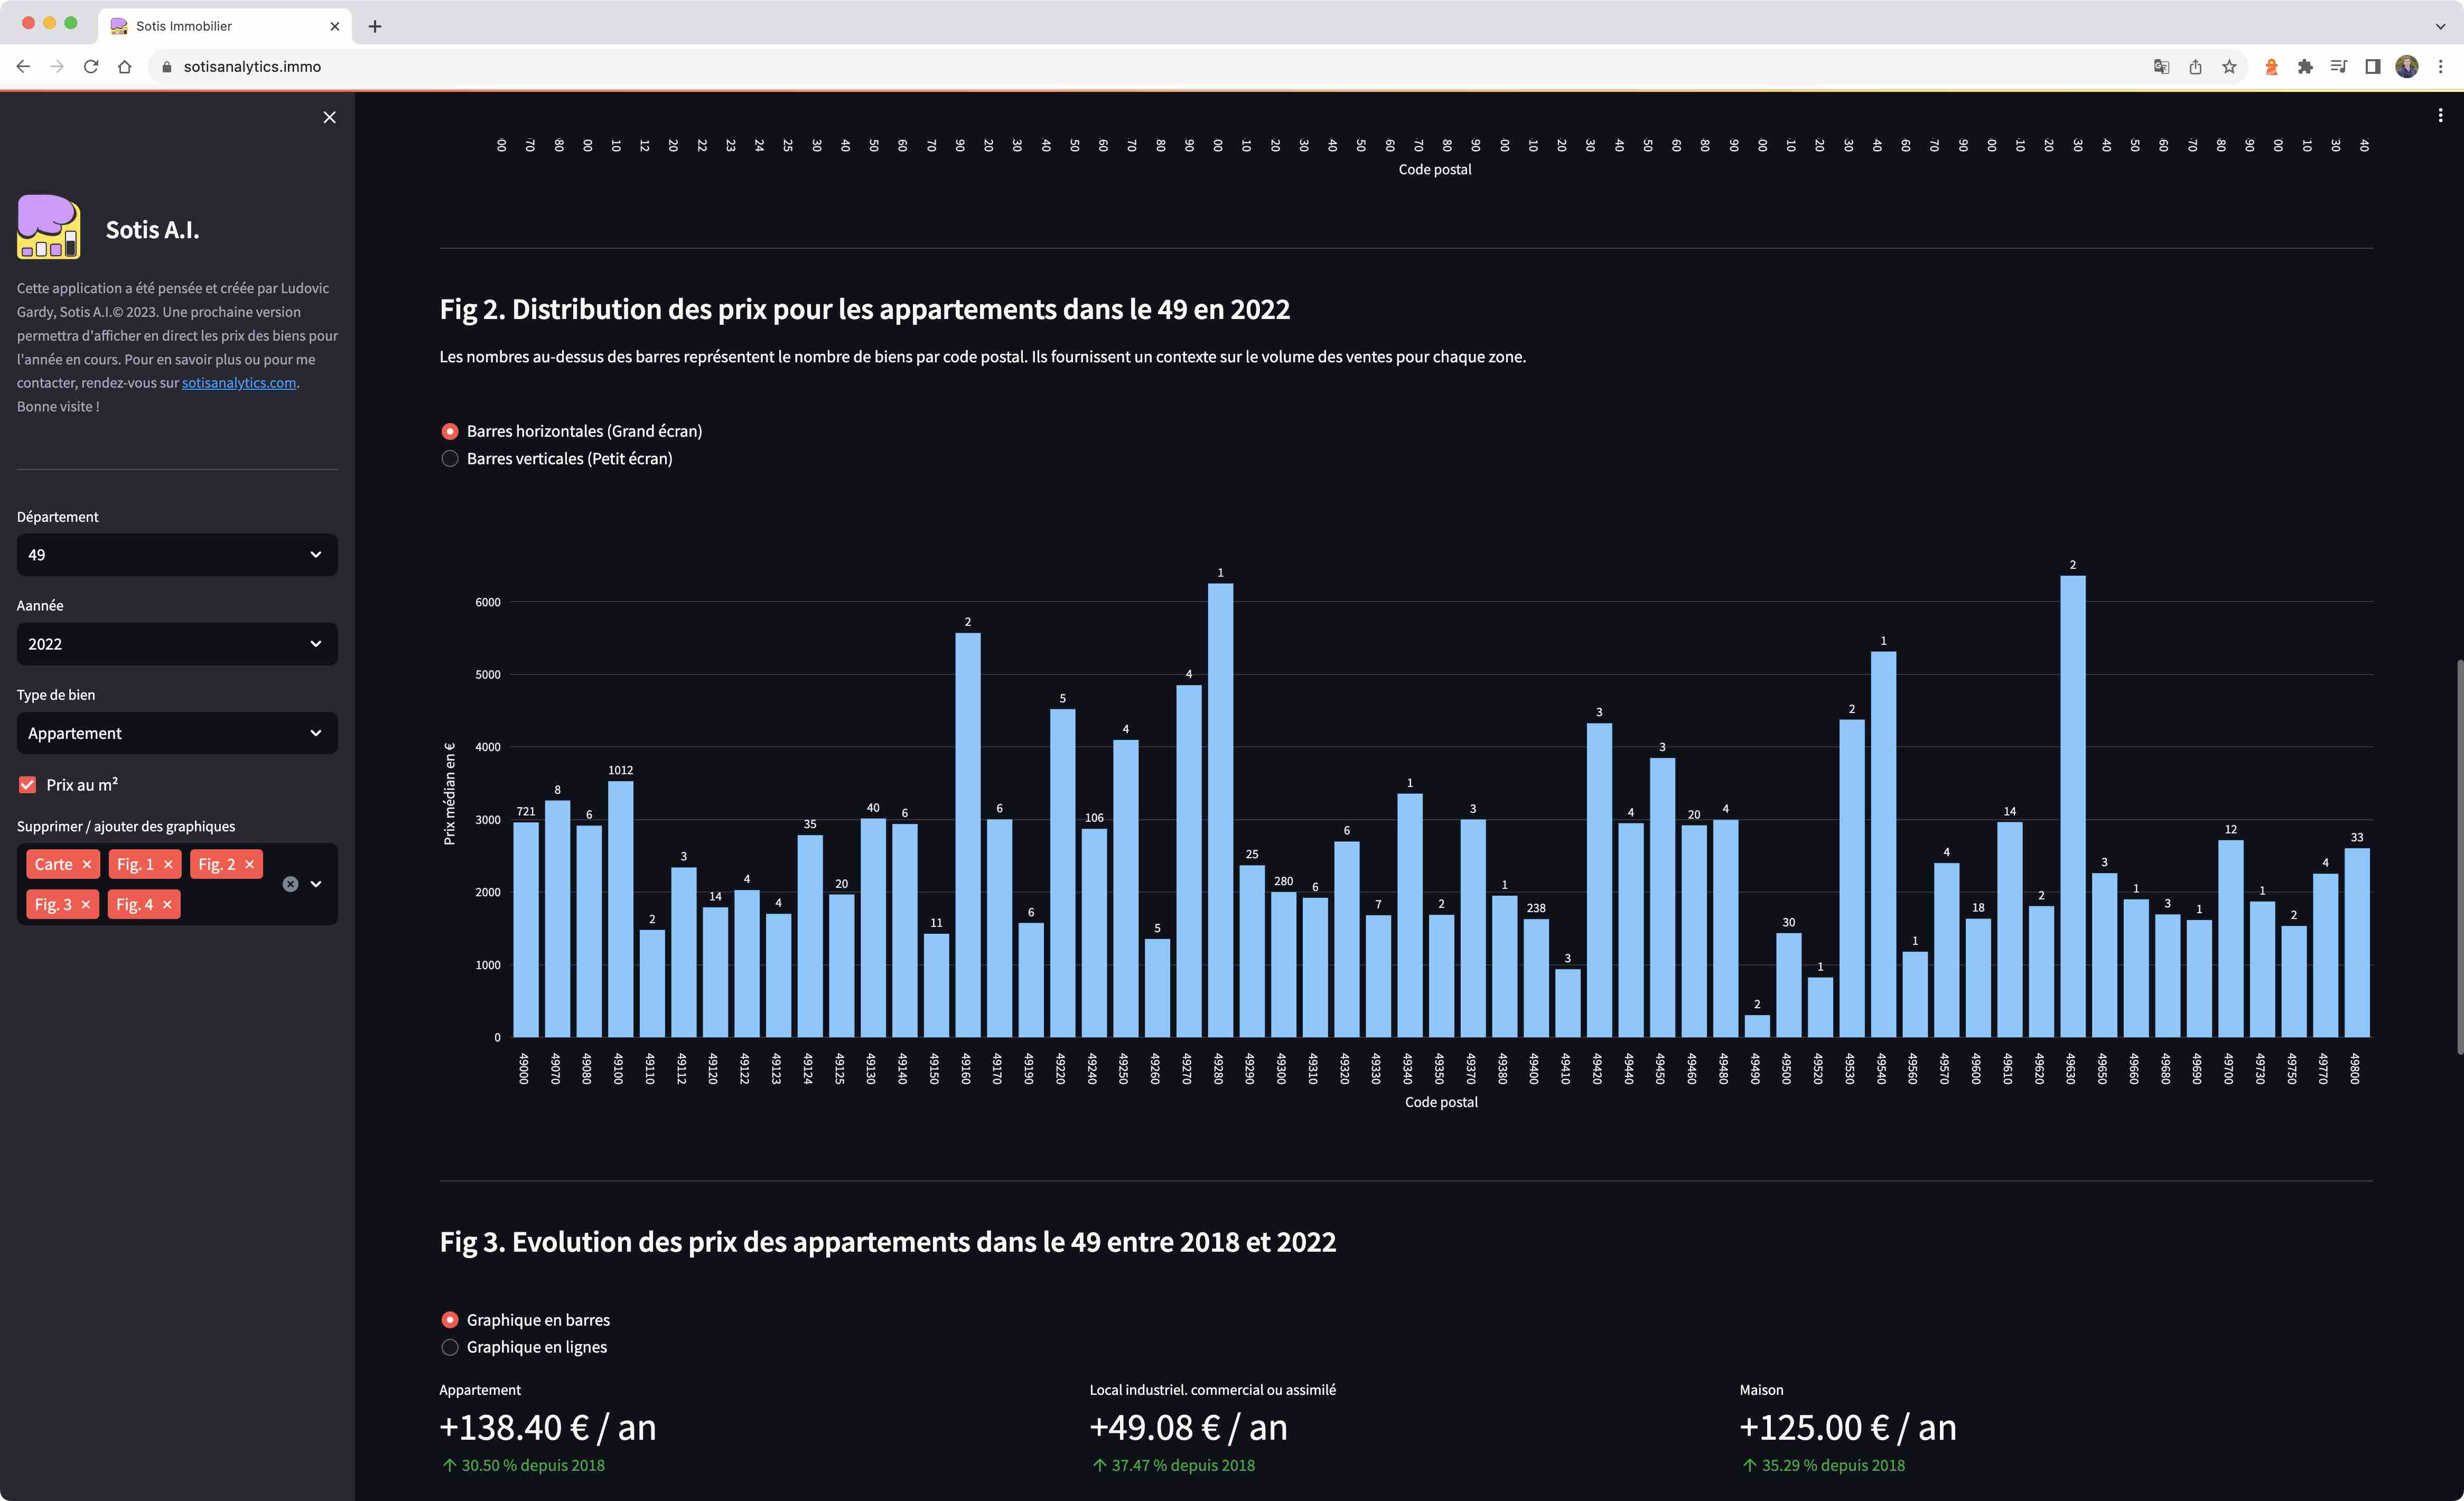
Task: Follow the sotisanalytics.com link
Action: click(238, 383)
